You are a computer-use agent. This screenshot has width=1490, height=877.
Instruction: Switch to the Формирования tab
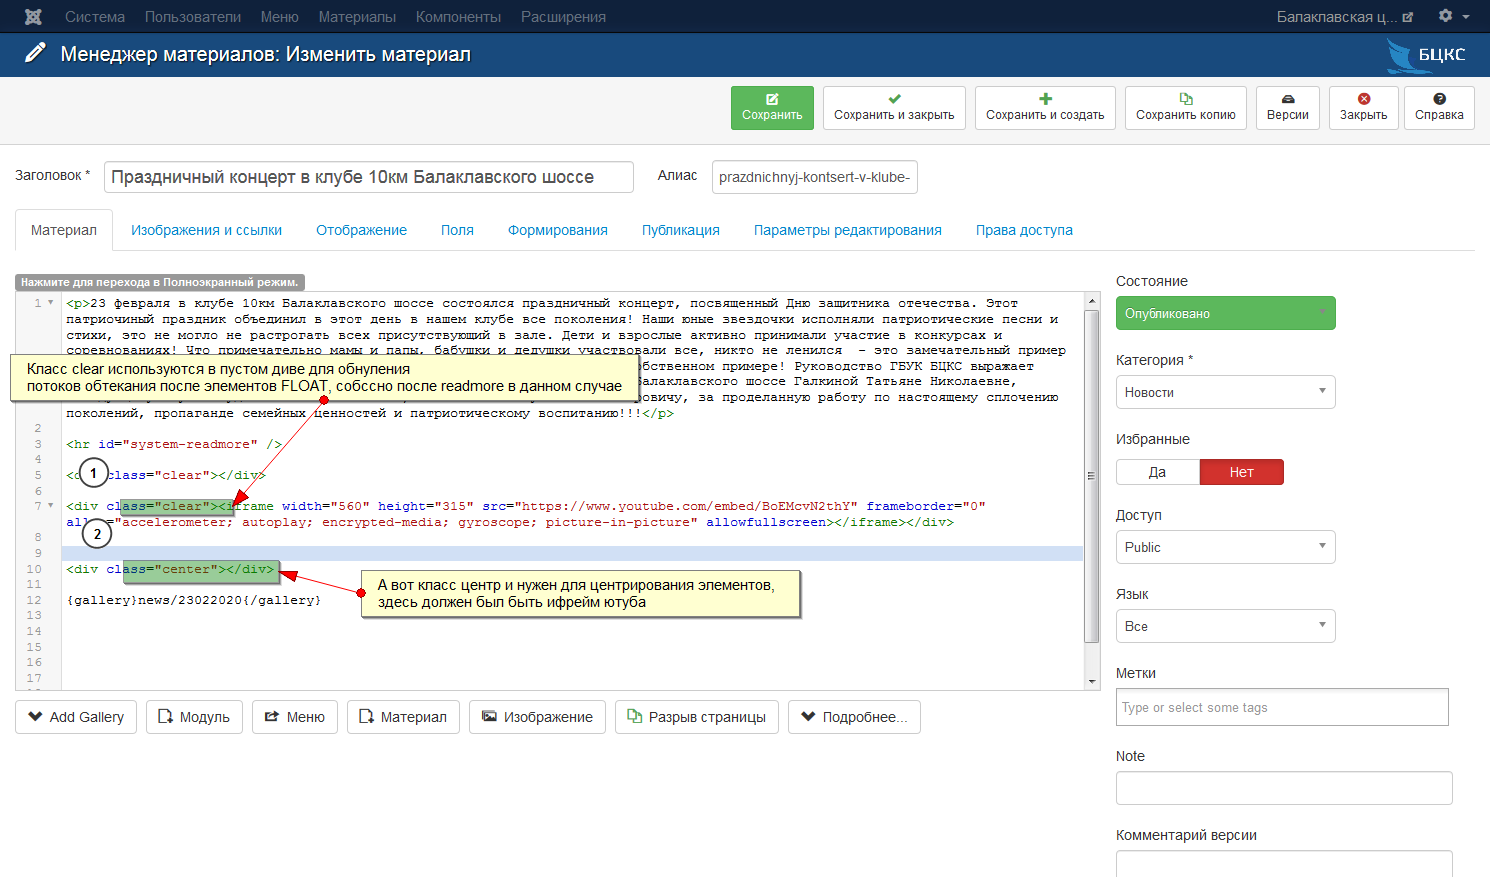click(x=558, y=230)
